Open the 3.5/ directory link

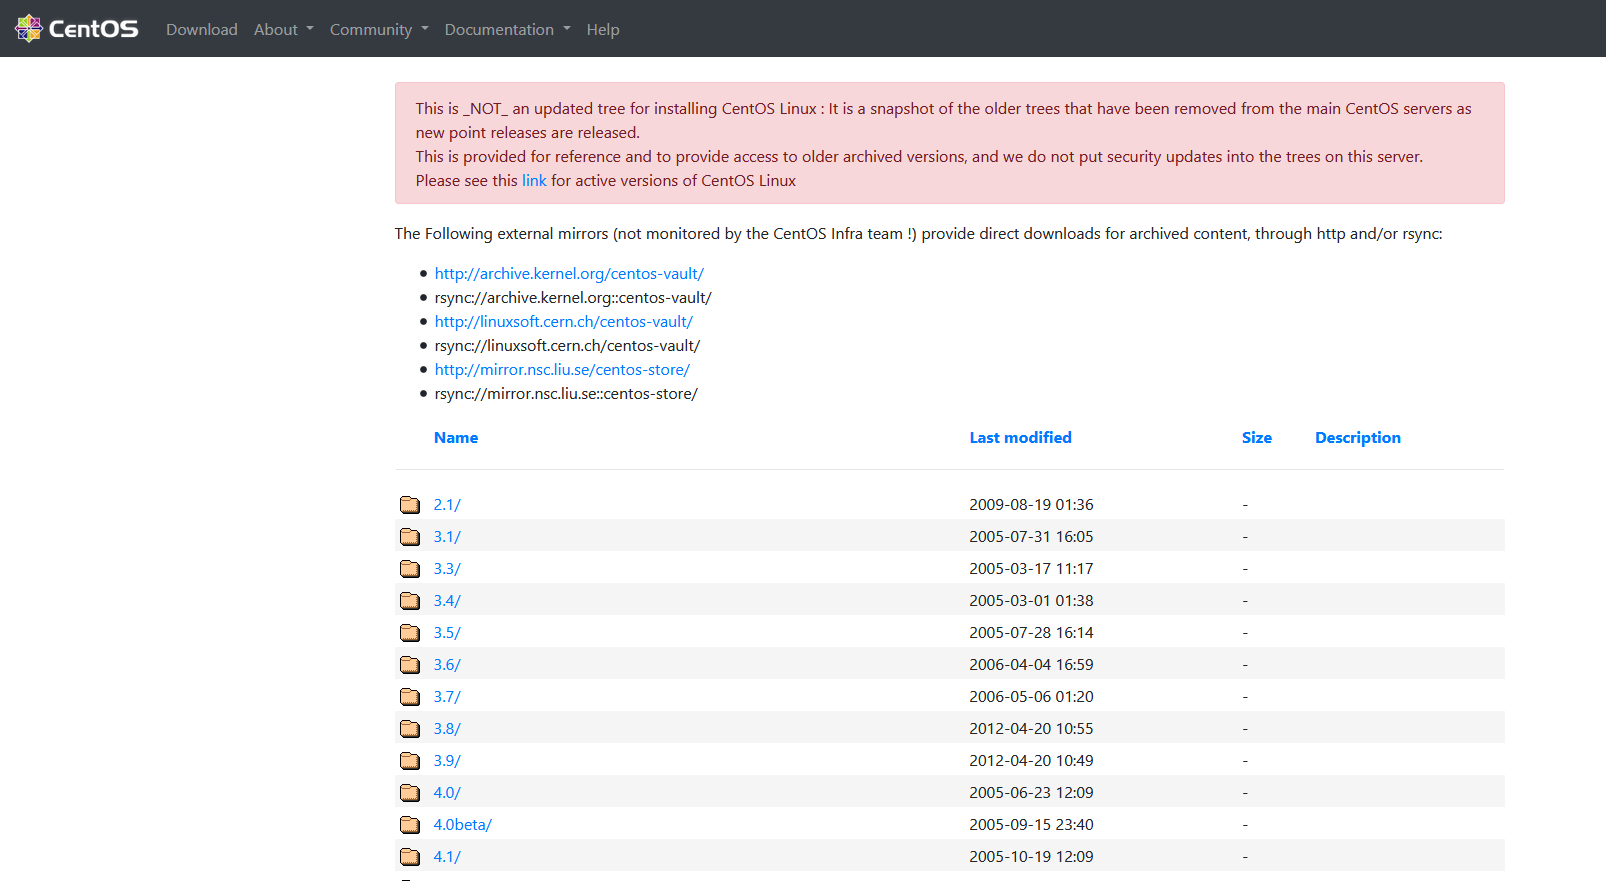(x=447, y=632)
